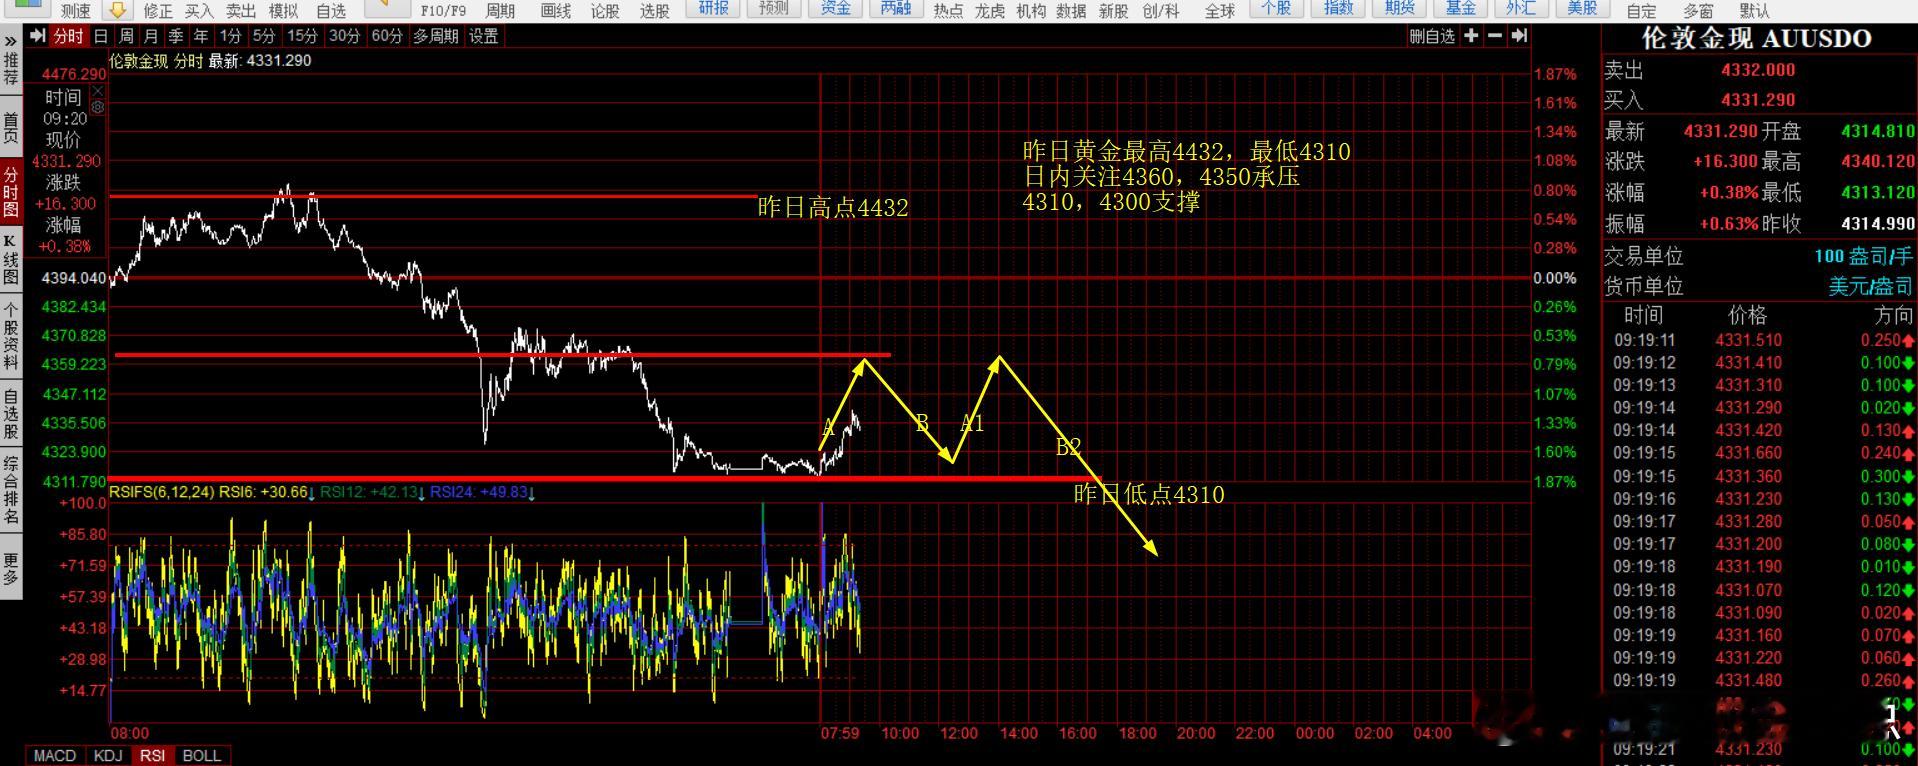
Task: Open the K线图 sidebar tab
Action: pyautogui.click(x=10, y=260)
